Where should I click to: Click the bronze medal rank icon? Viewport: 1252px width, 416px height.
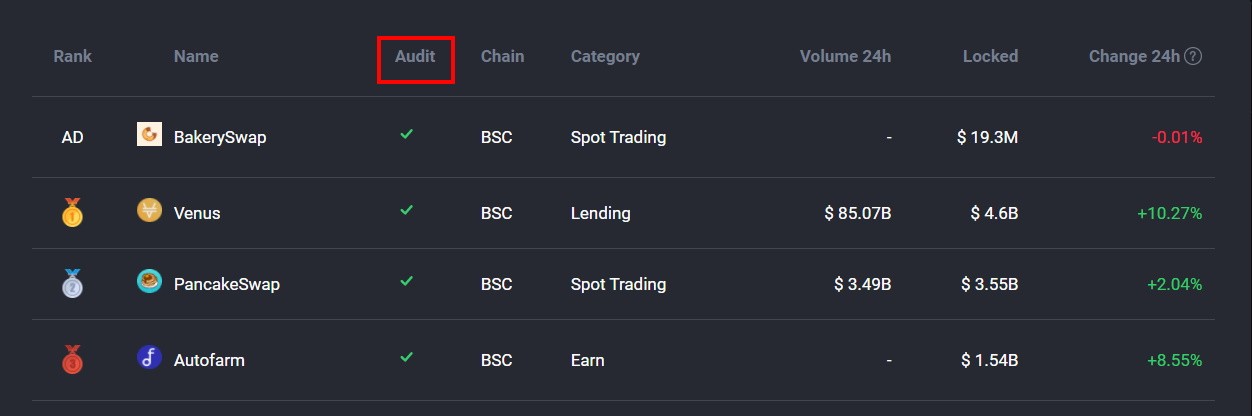coord(72,360)
